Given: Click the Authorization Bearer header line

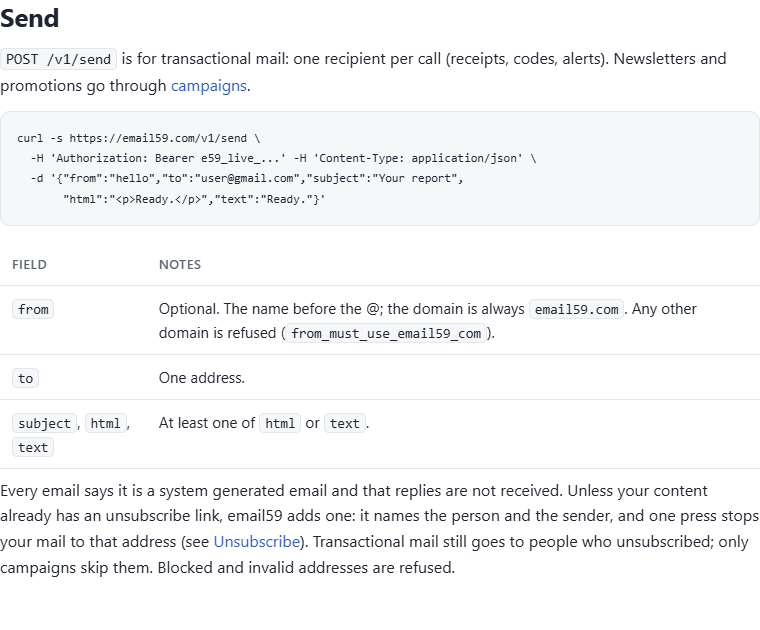Looking at the screenshot, I should pos(284,158).
